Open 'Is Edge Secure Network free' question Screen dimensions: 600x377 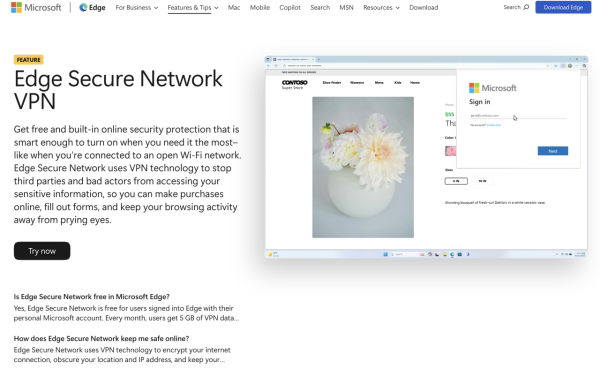(91, 297)
